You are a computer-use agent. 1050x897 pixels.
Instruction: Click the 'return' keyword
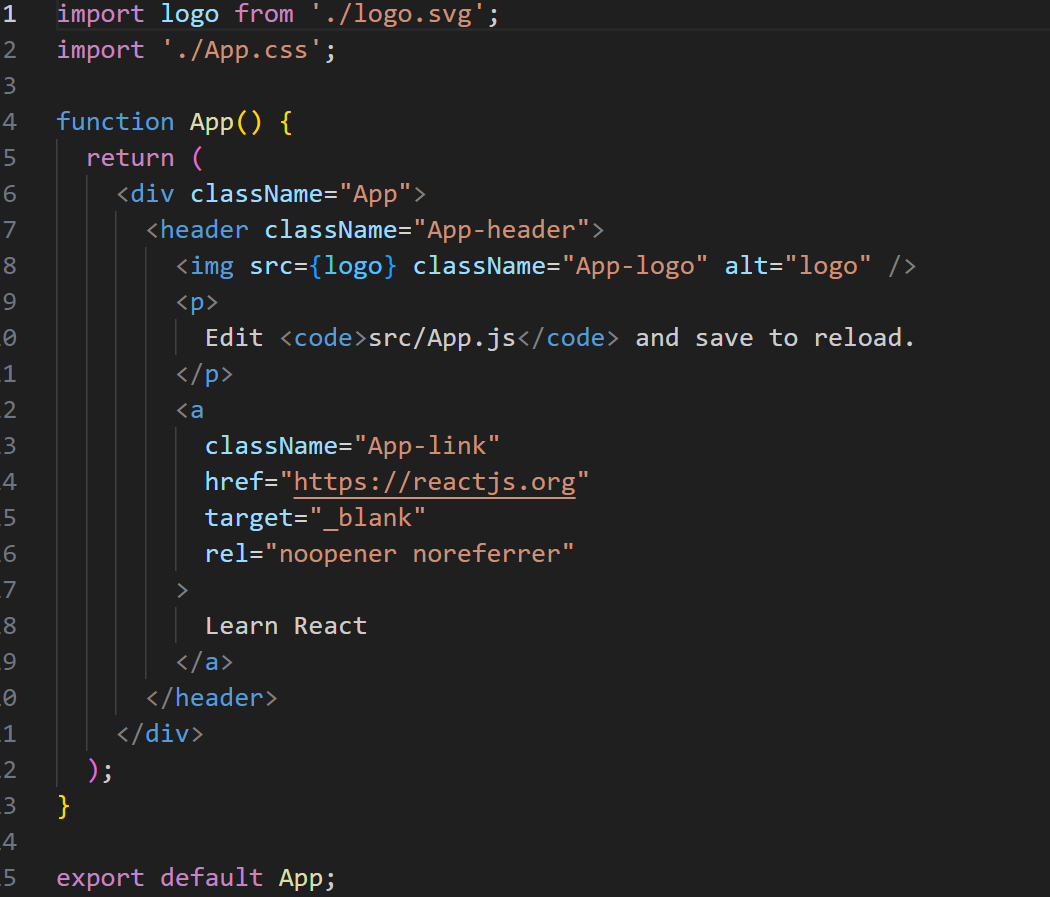(x=130, y=158)
